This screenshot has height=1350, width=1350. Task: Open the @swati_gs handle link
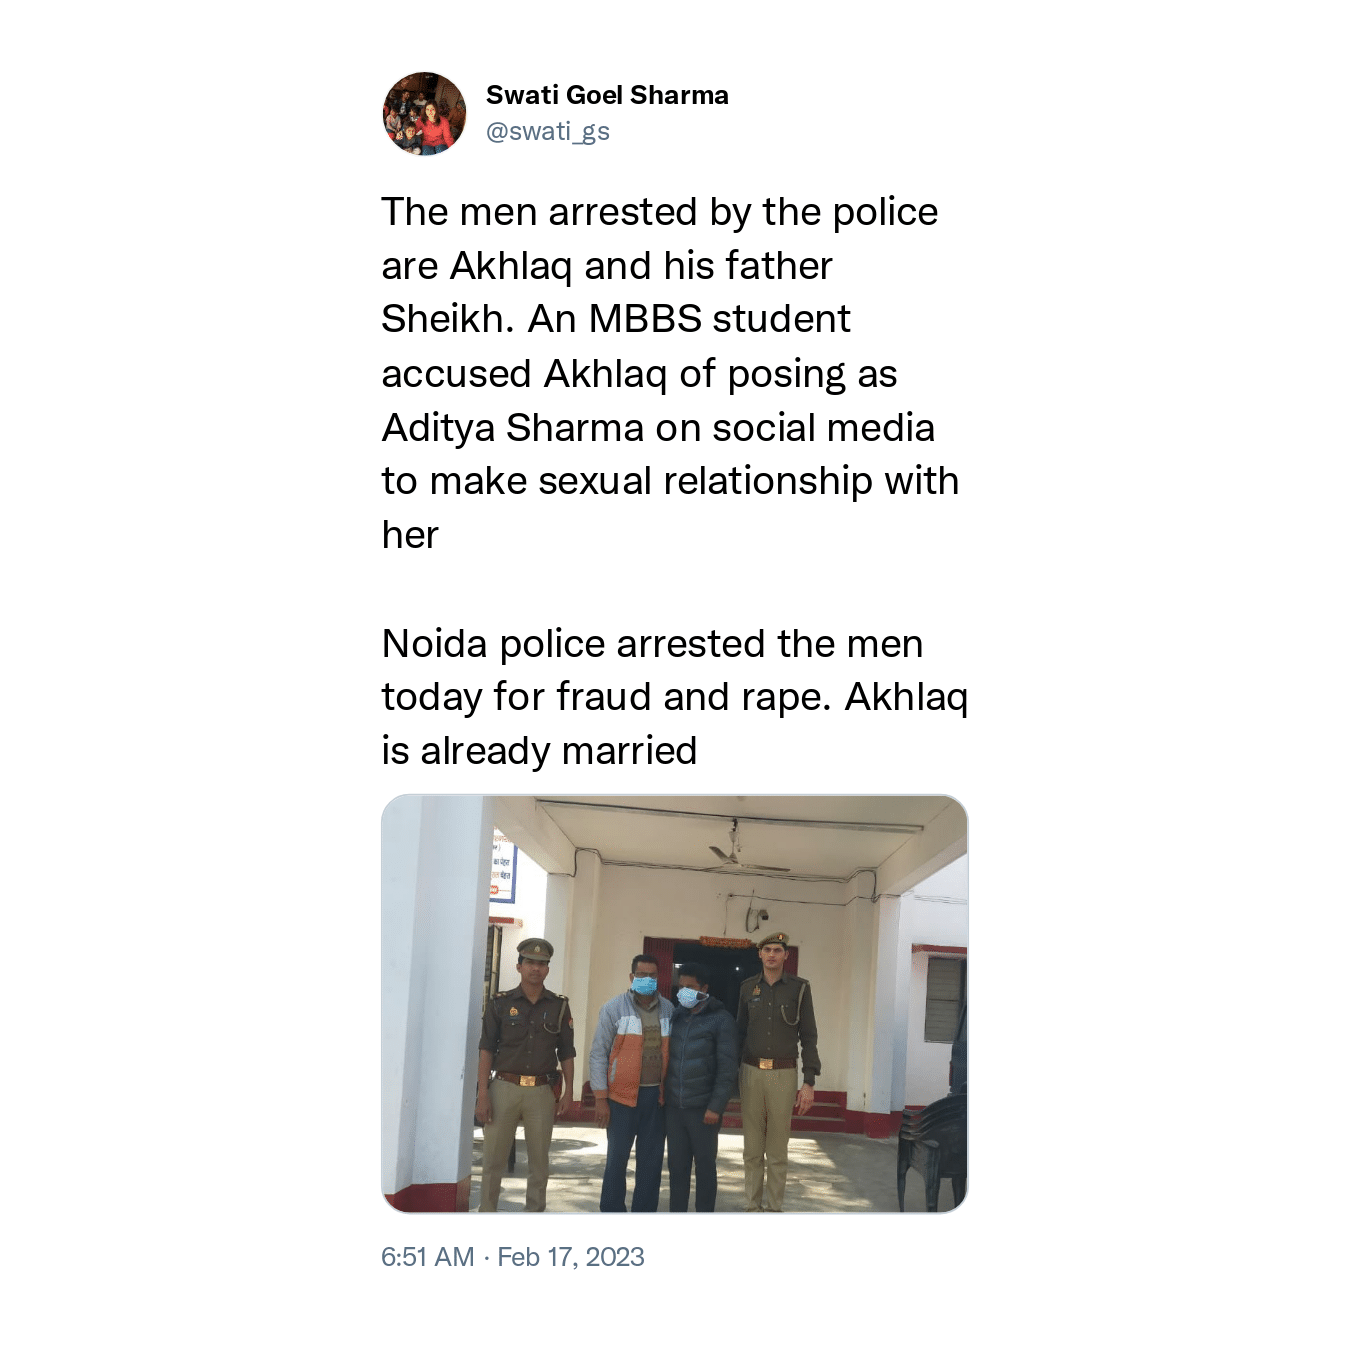tap(547, 131)
